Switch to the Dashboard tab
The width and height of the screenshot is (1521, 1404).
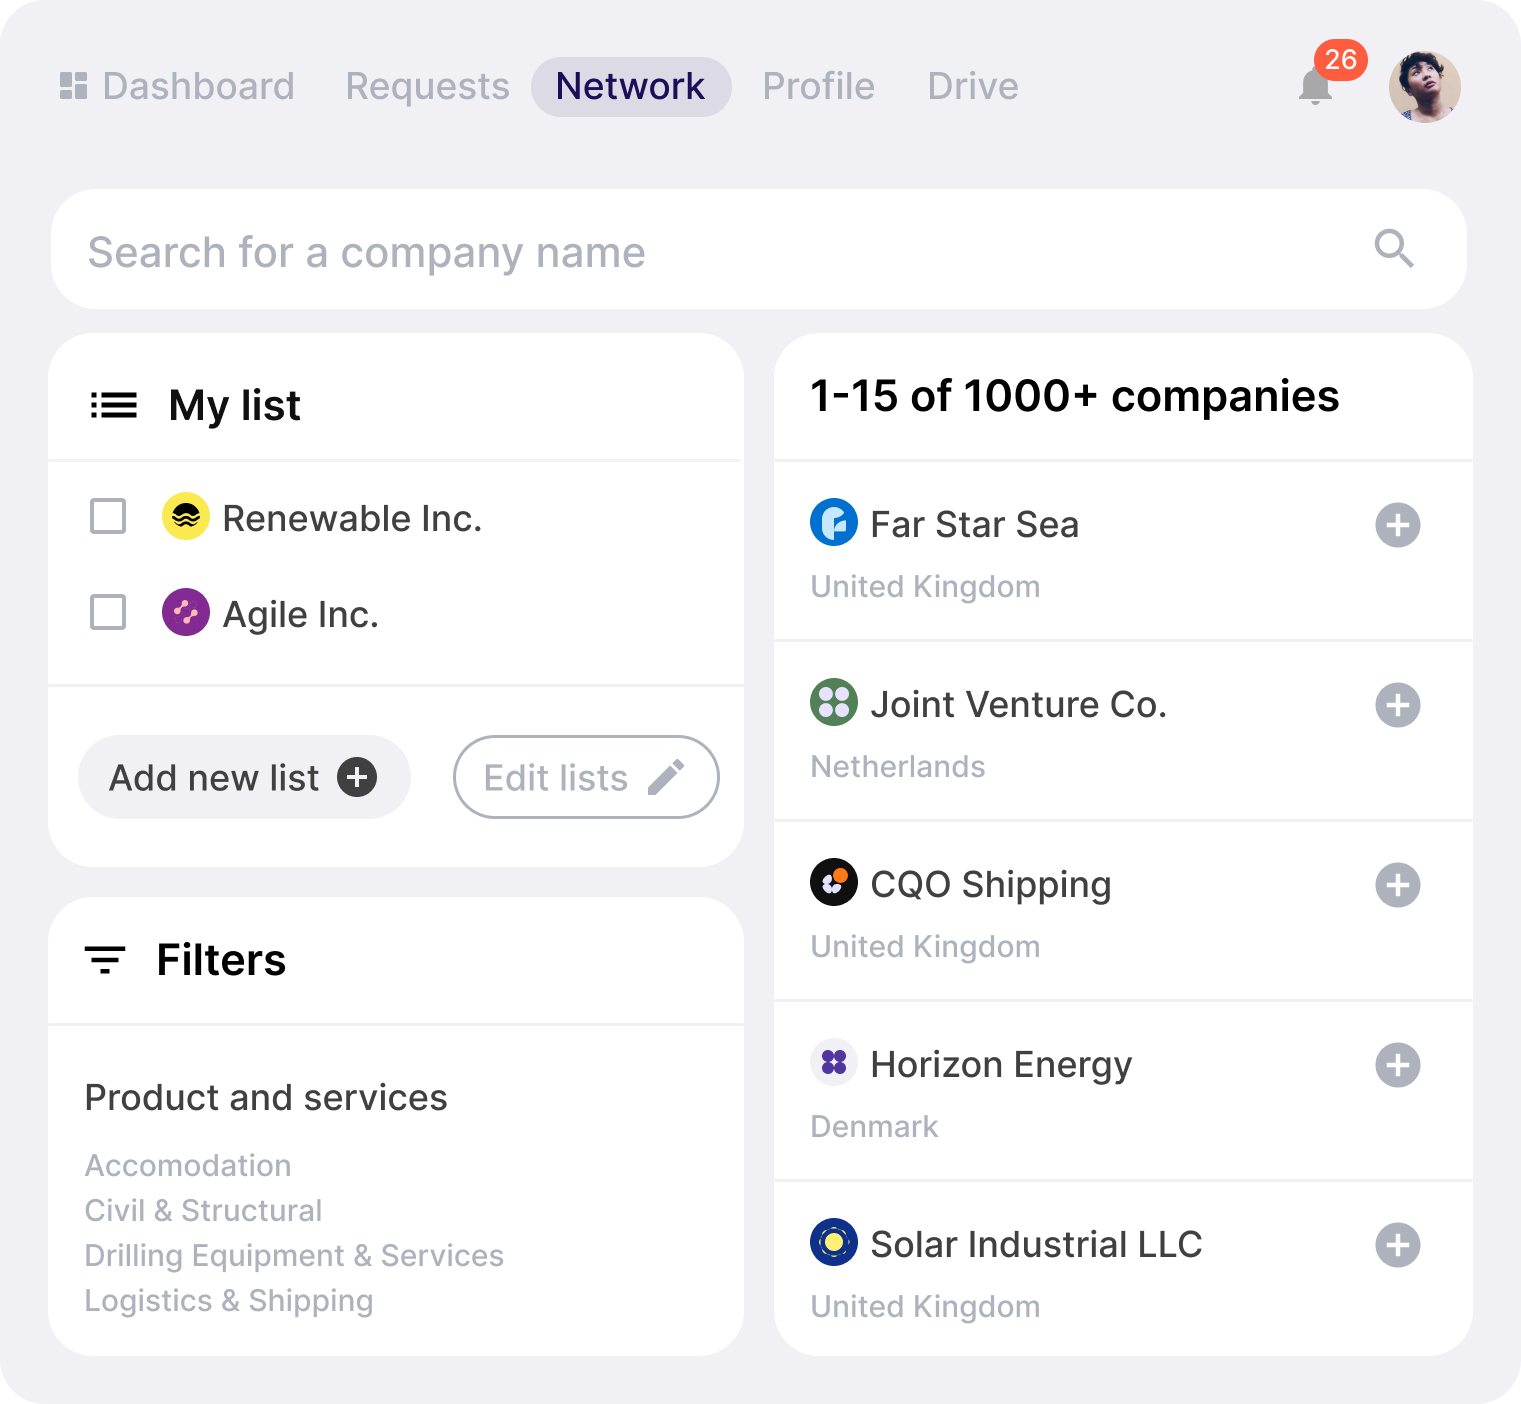pyautogui.click(x=178, y=87)
